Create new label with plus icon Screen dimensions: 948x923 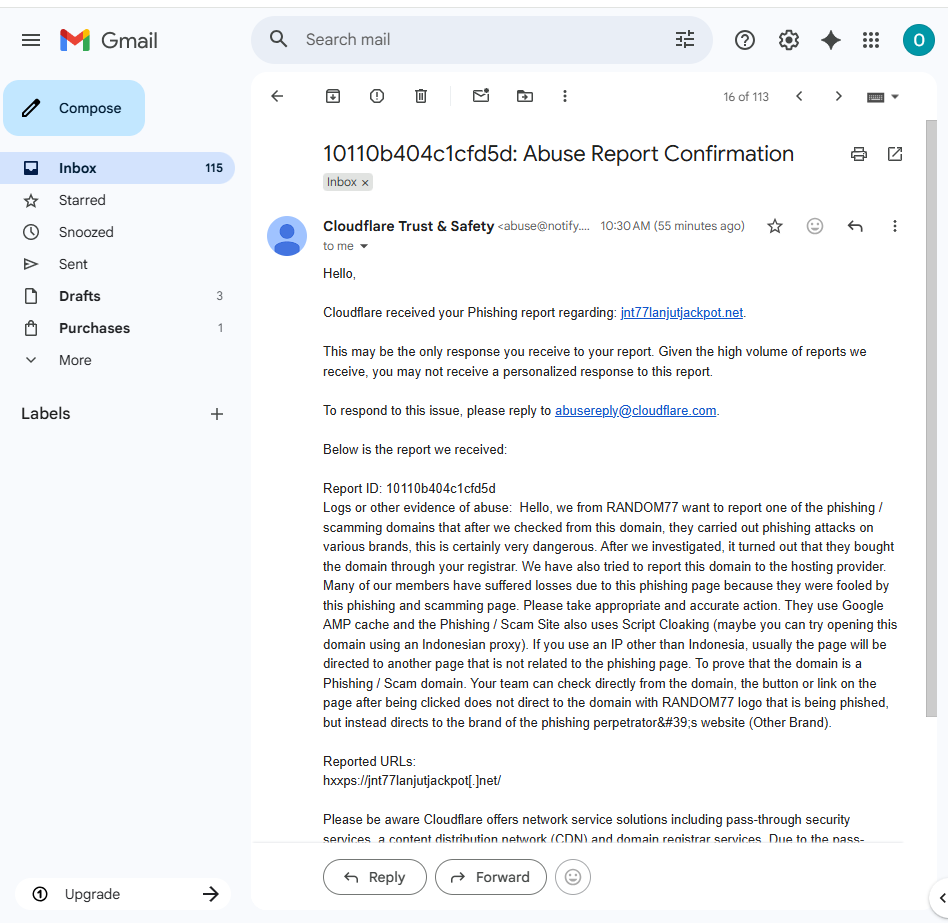click(x=216, y=414)
